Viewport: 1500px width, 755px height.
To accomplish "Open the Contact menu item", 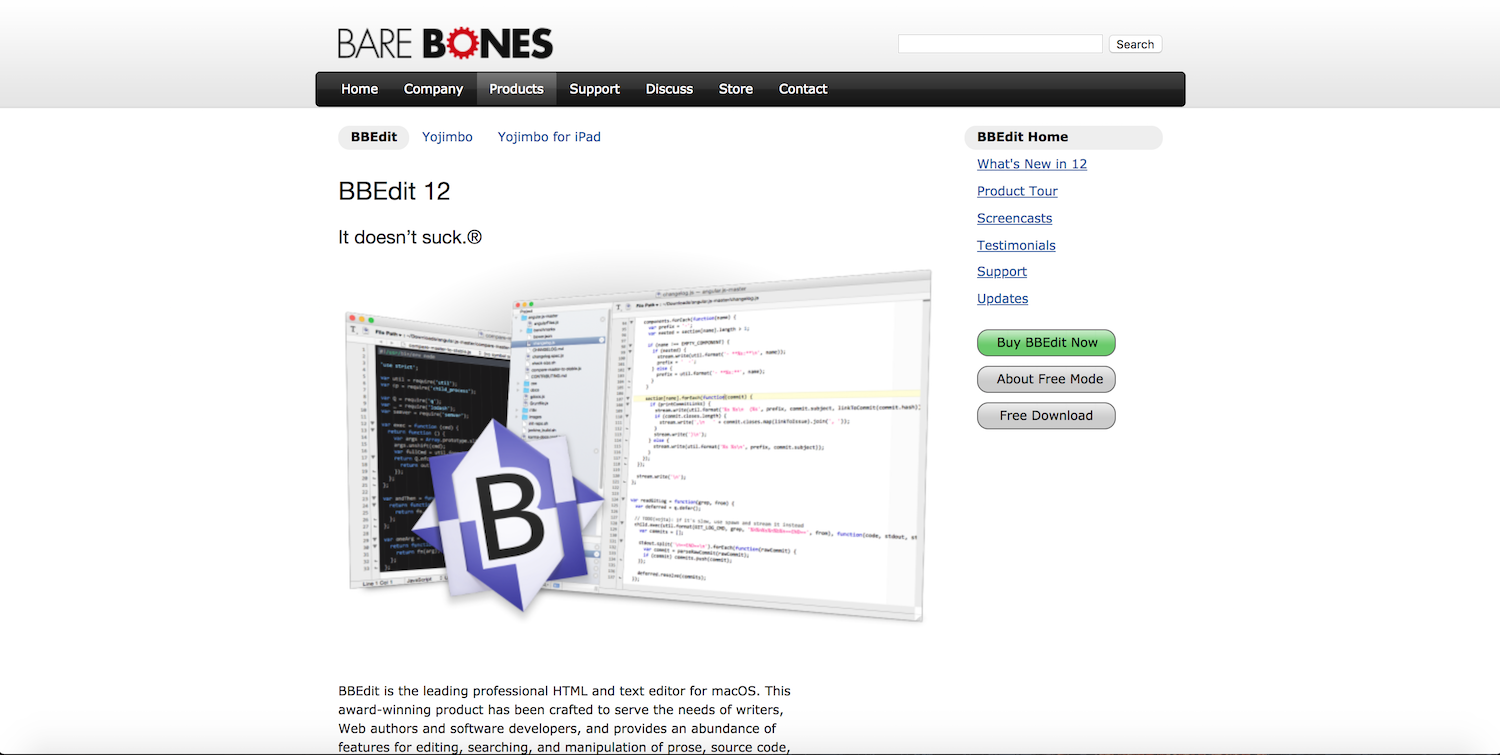I will [803, 89].
